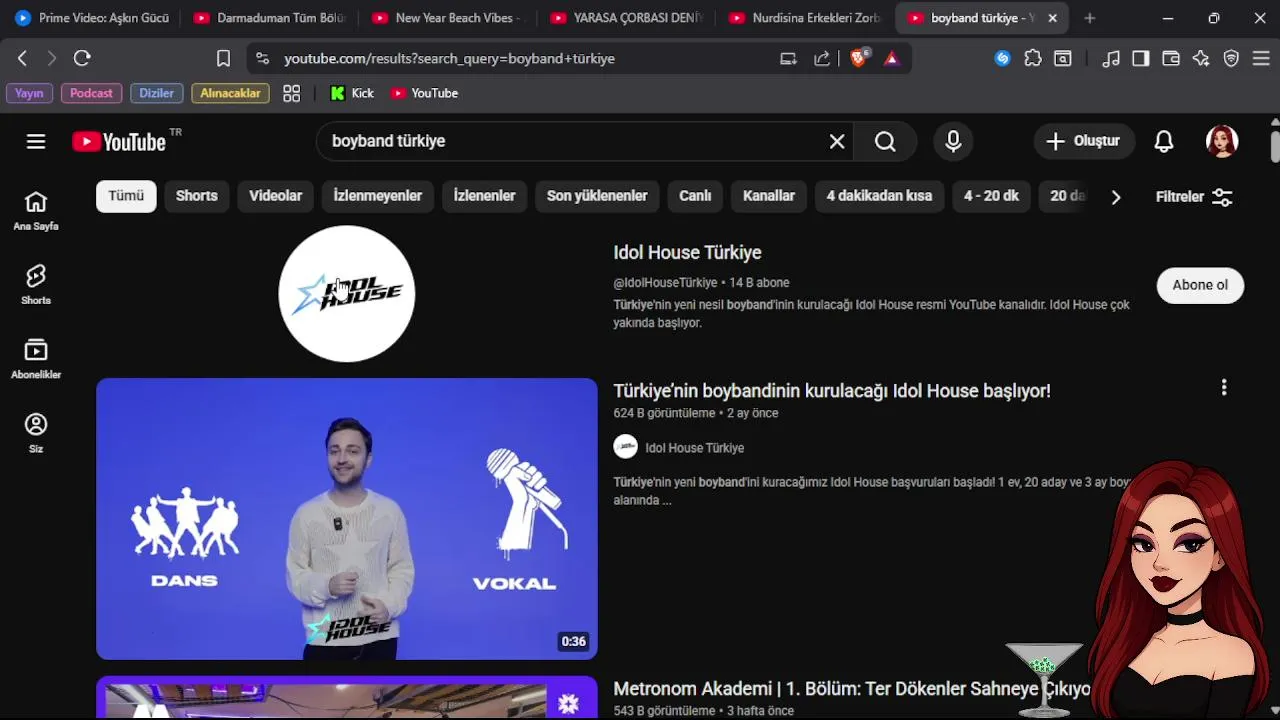This screenshot has height=720, width=1280.
Task: Switch to the Prime Video browser tab
Action: click(x=91, y=18)
